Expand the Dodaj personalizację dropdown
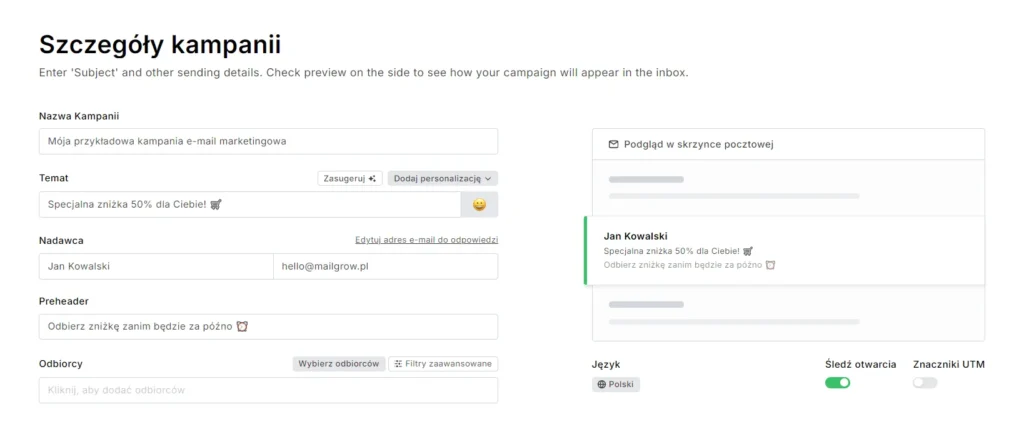Screen dimensions: 1024x439 point(442,178)
